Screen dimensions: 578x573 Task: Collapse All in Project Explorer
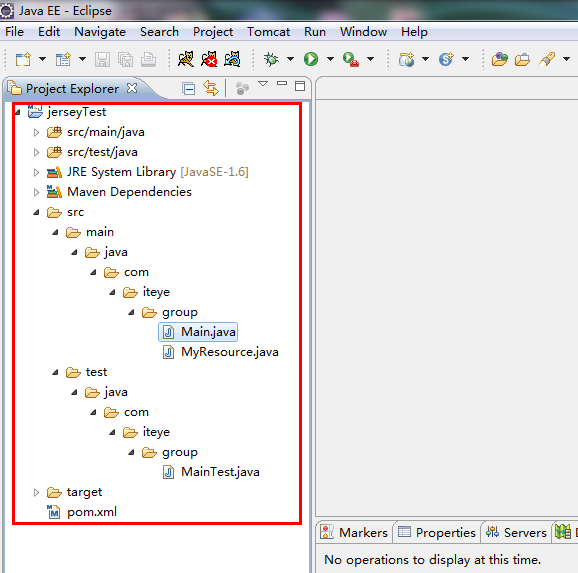[x=189, y=88]
